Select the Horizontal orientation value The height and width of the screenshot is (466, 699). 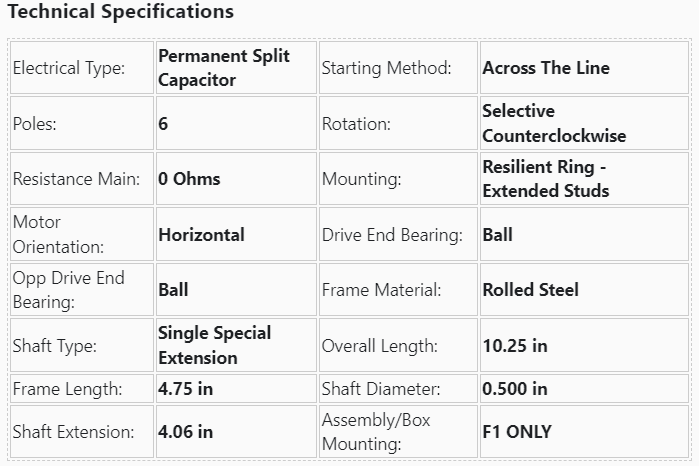[201, 235]
